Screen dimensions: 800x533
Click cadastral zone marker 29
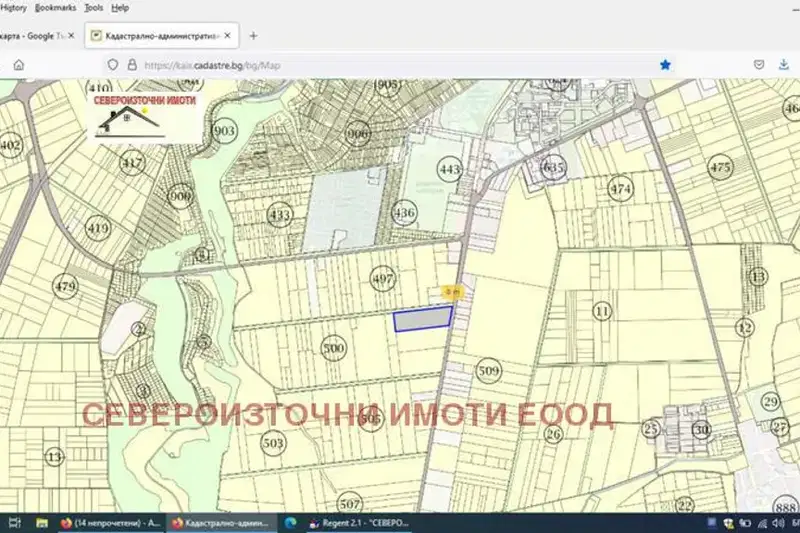(770, 401)
